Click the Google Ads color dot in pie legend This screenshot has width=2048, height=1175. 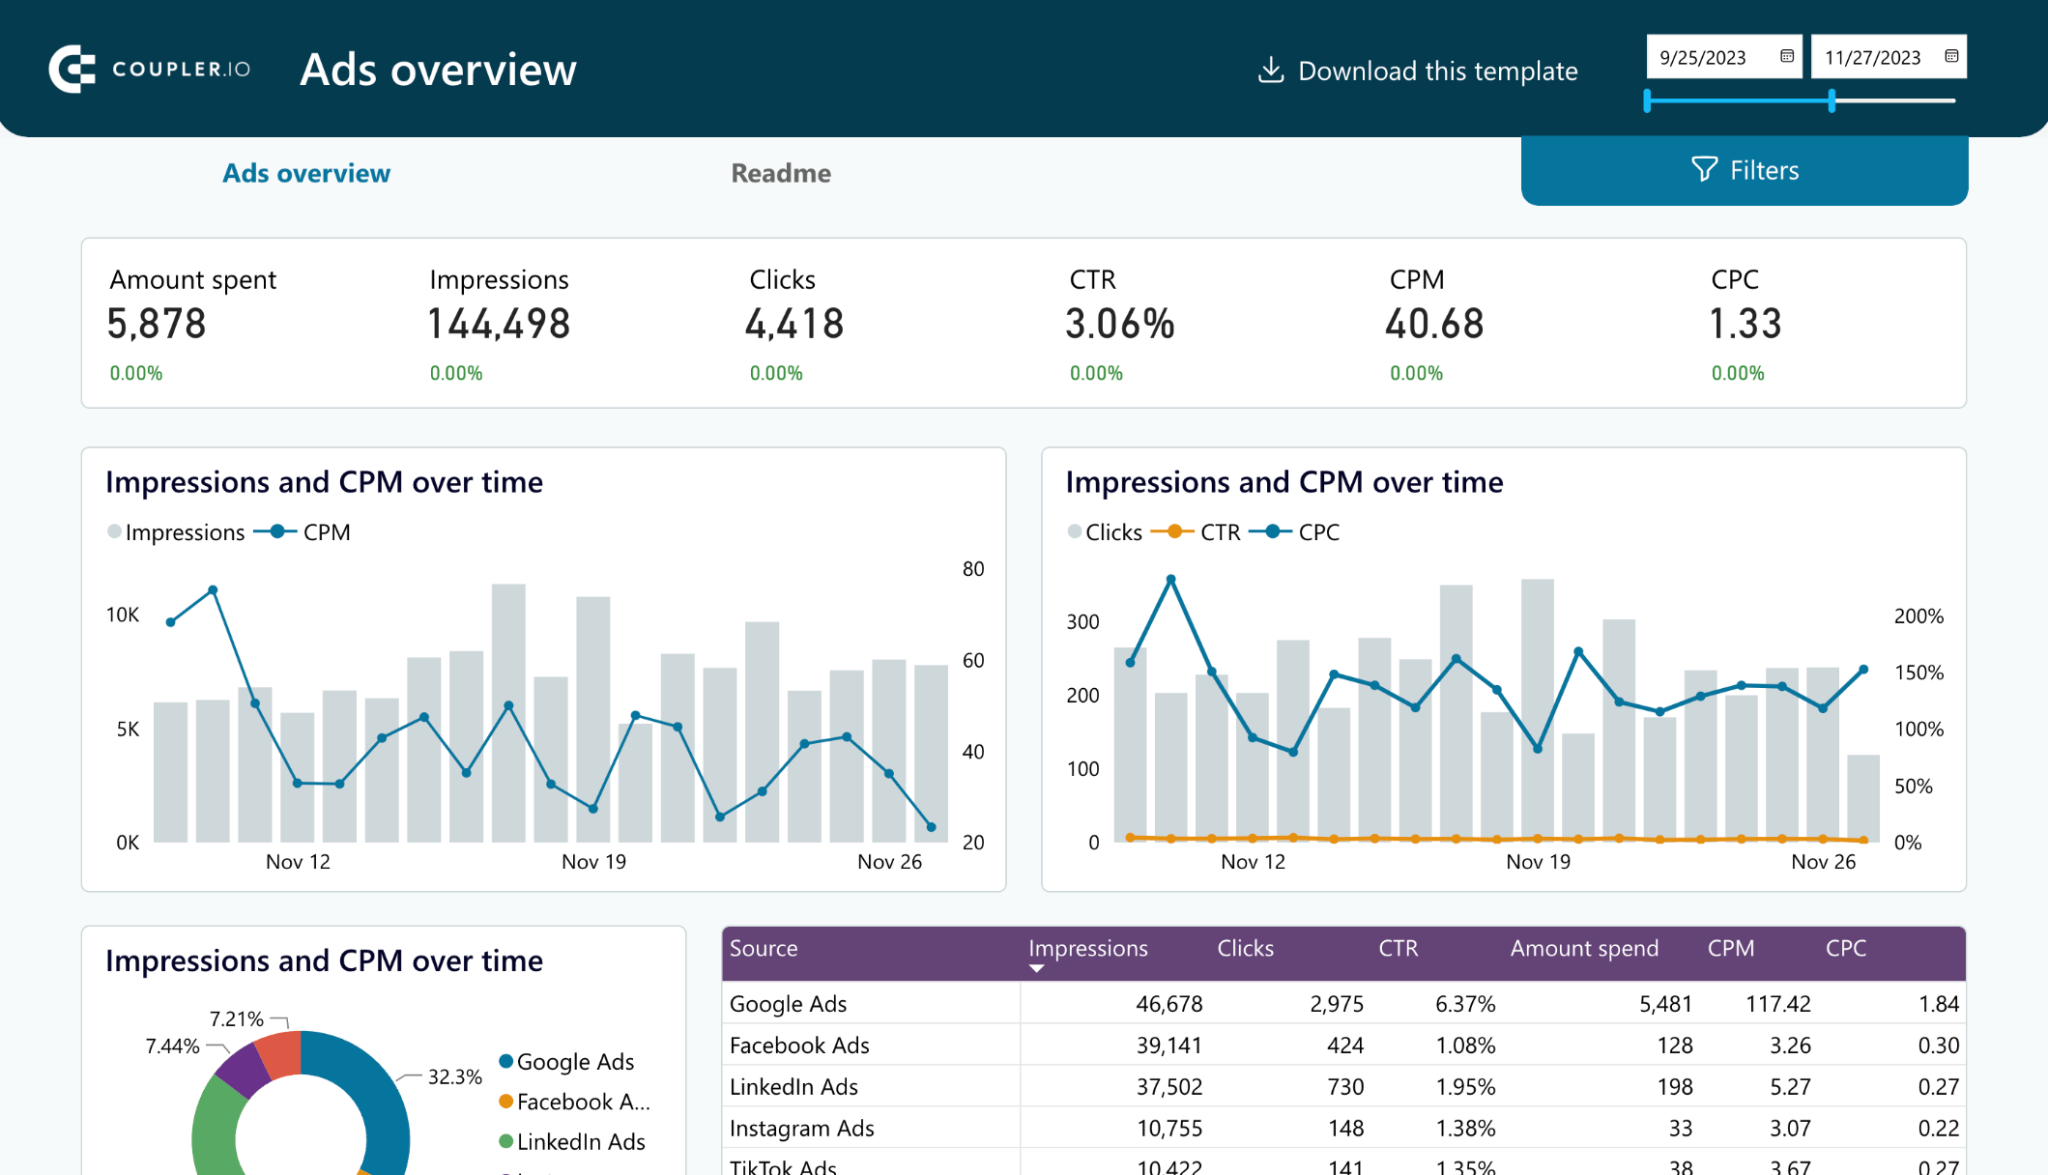[505, 1062]
